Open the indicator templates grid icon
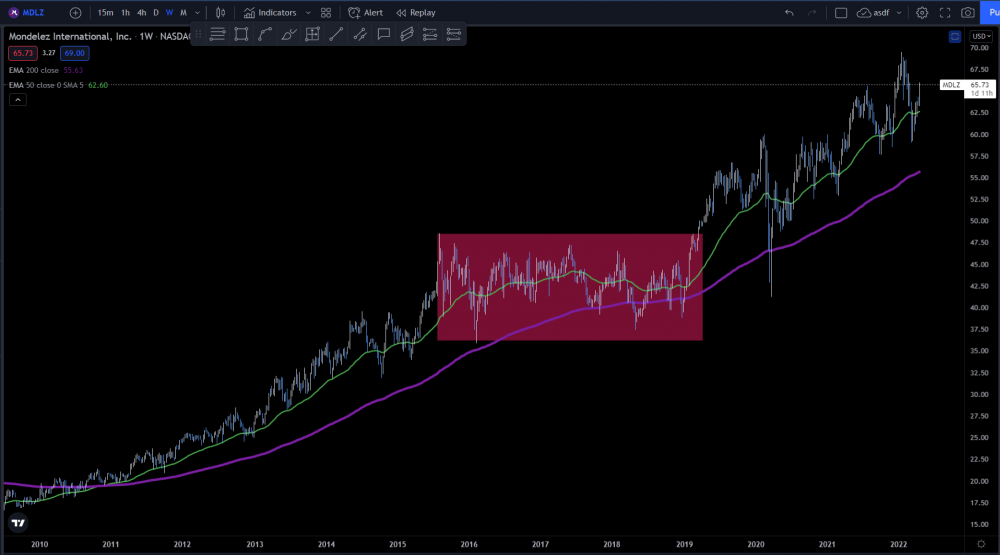The height and width of the screenshot is (555, 1000). (x=326, y=13)
